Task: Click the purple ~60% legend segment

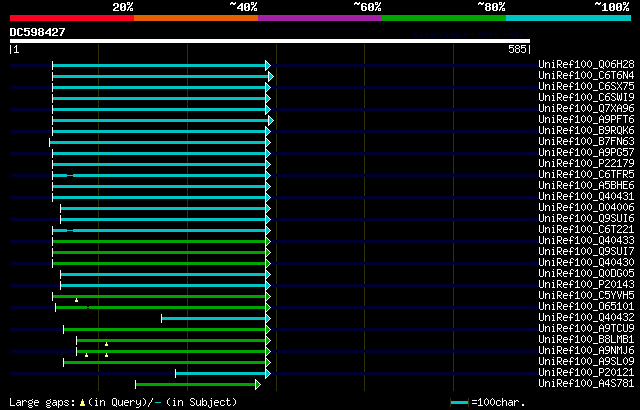Action: 320,18
